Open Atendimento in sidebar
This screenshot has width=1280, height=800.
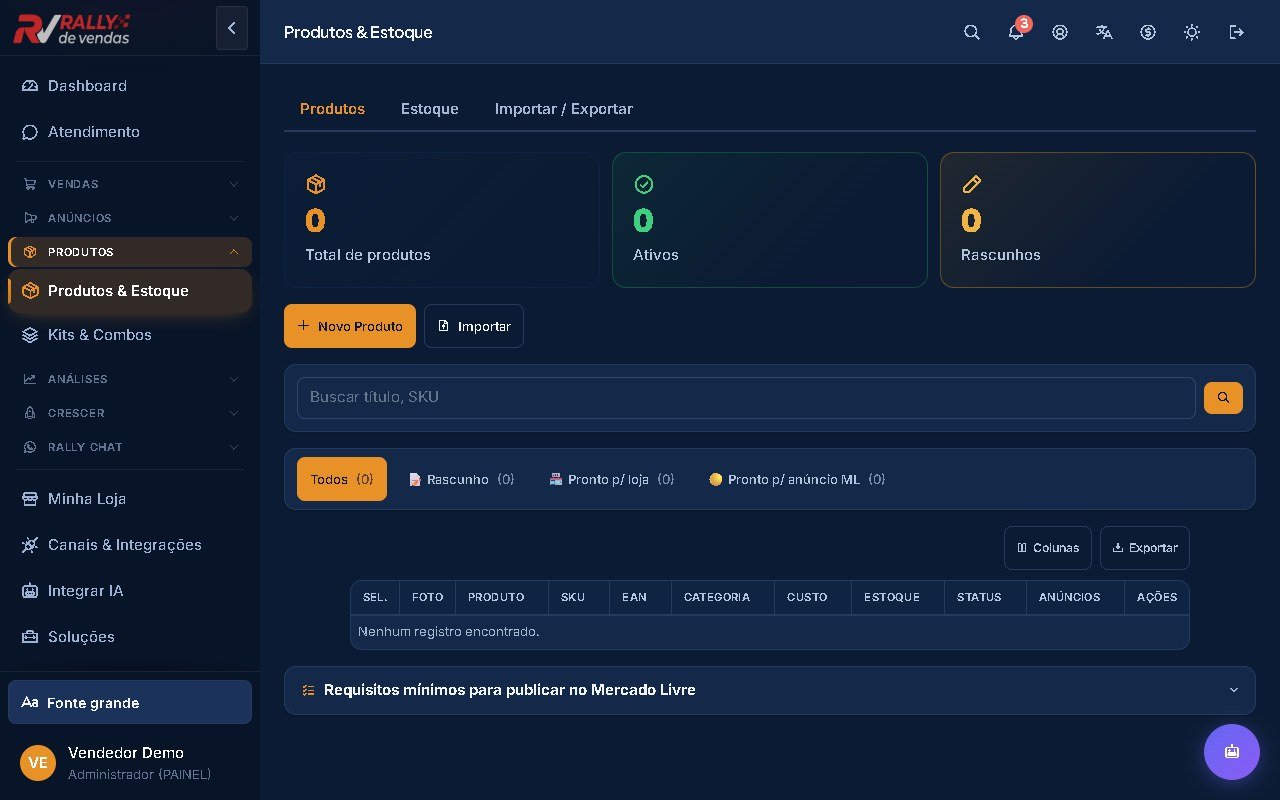point(130,132)
